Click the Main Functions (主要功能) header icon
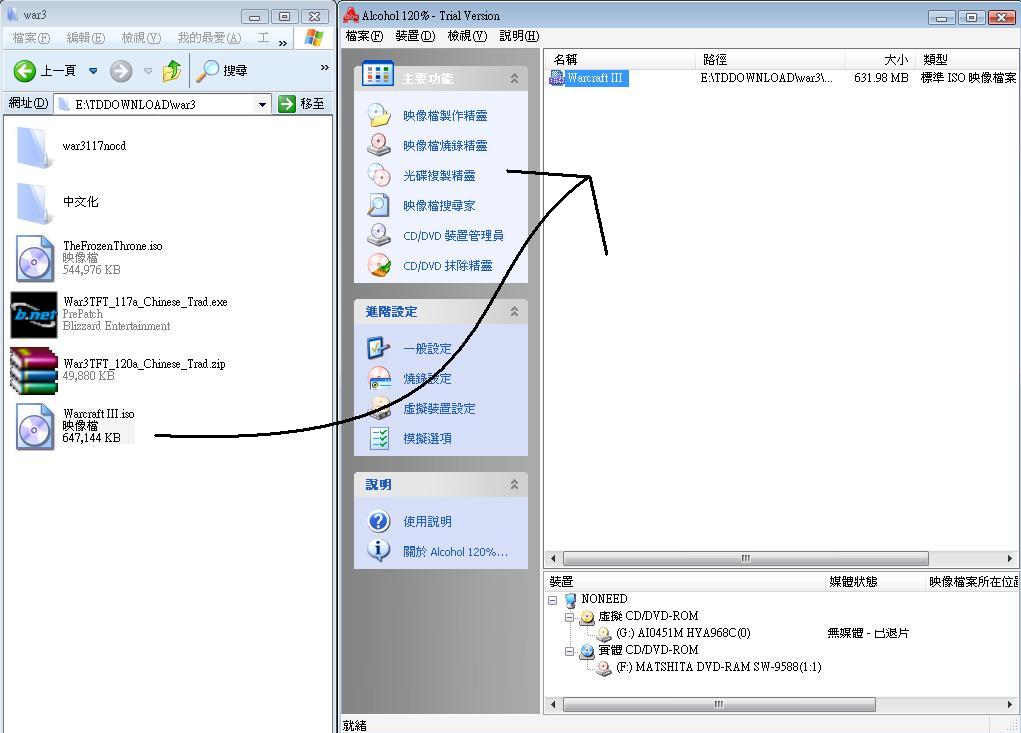The height and width of the screenshot is (733, 1021). pos(378,75)
